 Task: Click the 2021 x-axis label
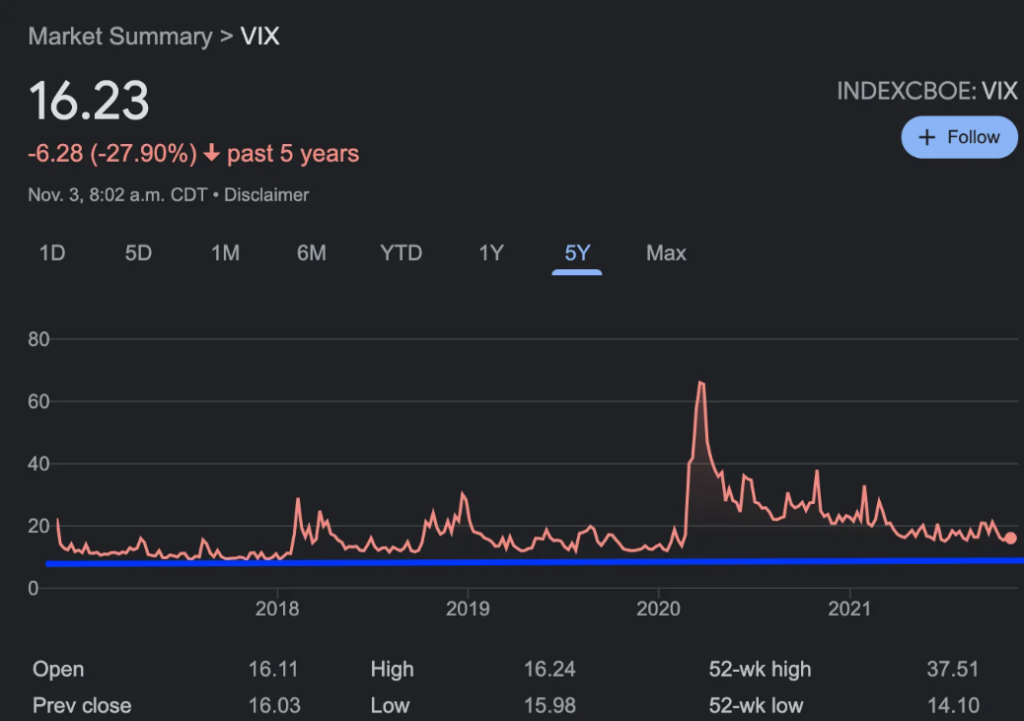849,609
